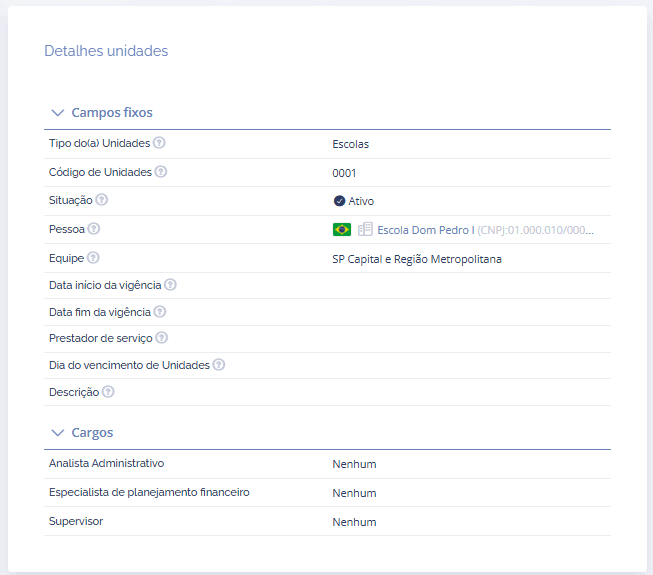
Task: Open the Escola Dom Pedro I link
Action: (x=426, y=230)
